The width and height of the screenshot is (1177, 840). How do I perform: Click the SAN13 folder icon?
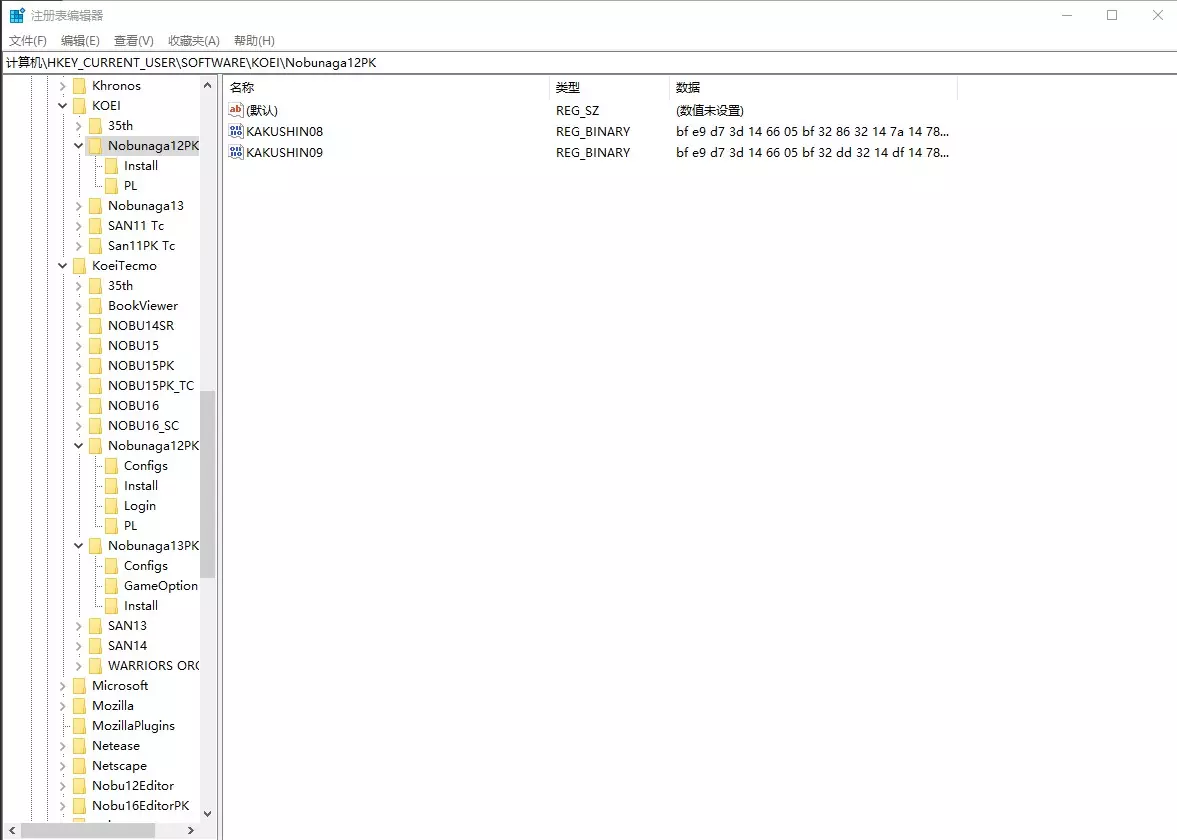tap(95, 626)
